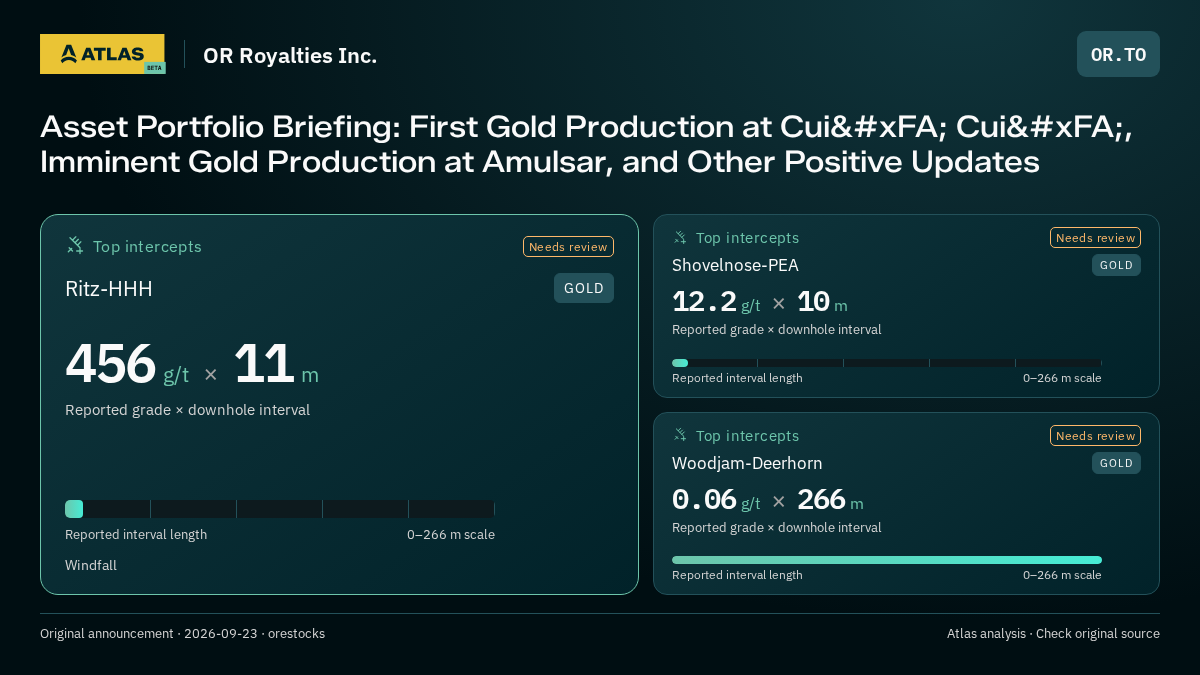Click Top intercepts label in Woodjam-Deerhorn card
Screen dimensions: 1200x675
coord(748,436)
